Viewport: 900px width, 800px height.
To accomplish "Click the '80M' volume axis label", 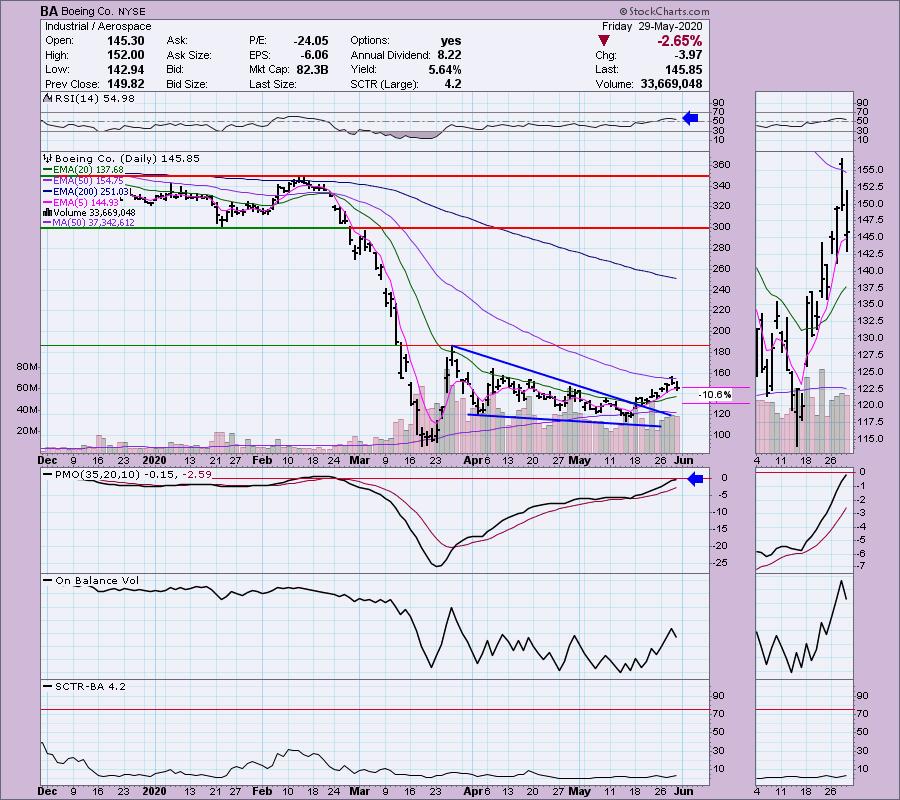I will pos(28,367).
